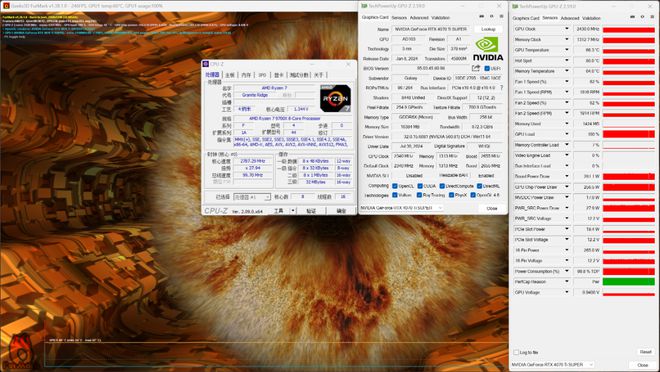Click the title bar icon of left GPU-Z window
The height and width of the screenshot is (372, 660).
pyautogui.click(x=364, y=6)
